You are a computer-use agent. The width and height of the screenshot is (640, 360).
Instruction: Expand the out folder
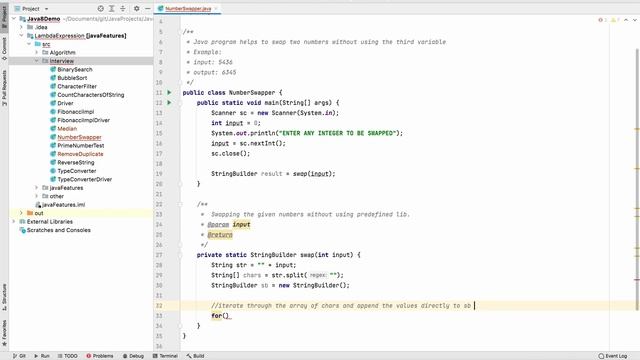coord(22,213)
